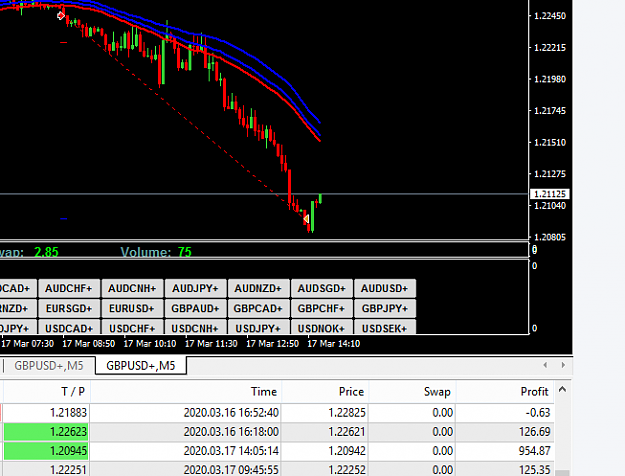This screenshot has width=625, height=476.
Task: Click the 17 Mar 10:10 time axis label
Action: [150, 344]
